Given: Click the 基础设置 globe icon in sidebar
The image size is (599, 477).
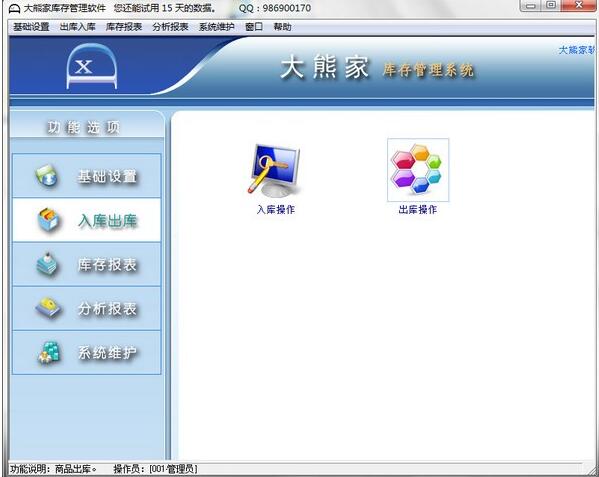Looking at the screenshot, I should point(47,176).
